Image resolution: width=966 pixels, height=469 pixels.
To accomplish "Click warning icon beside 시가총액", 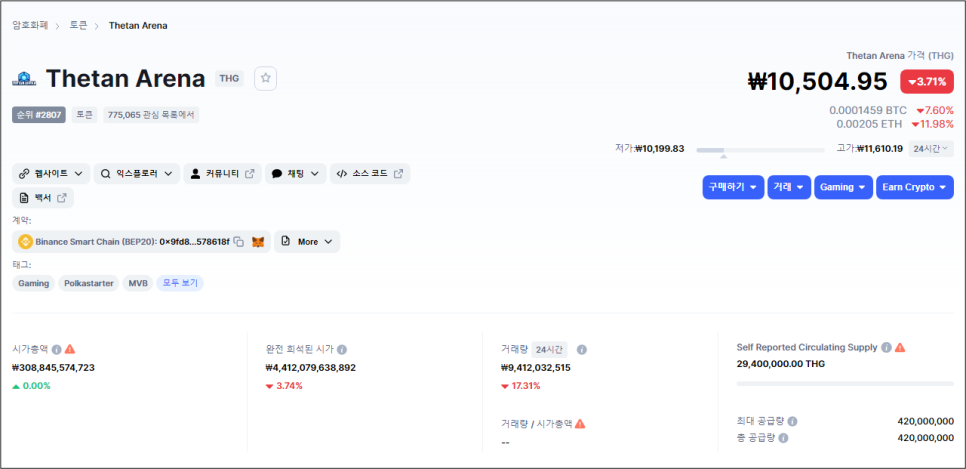I will (x=70, y=349).
